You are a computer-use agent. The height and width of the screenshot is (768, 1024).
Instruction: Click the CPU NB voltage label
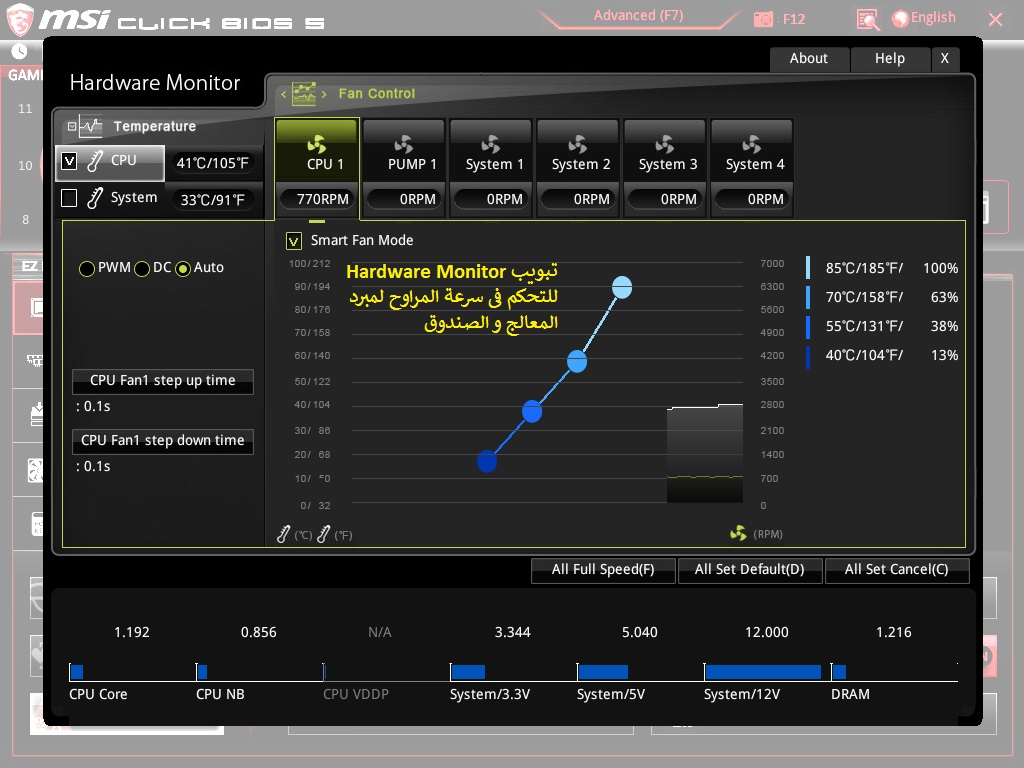point(220,694)
